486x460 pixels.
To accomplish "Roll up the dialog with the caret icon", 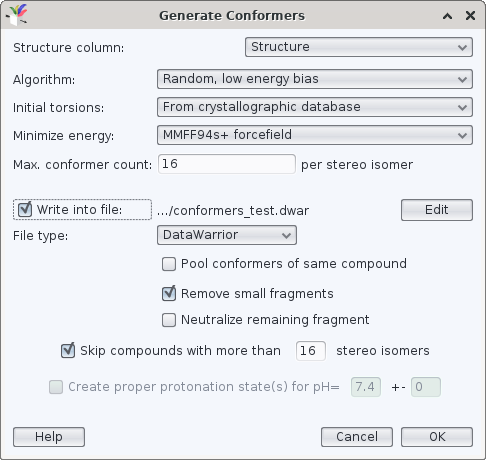I will (447, 16).
